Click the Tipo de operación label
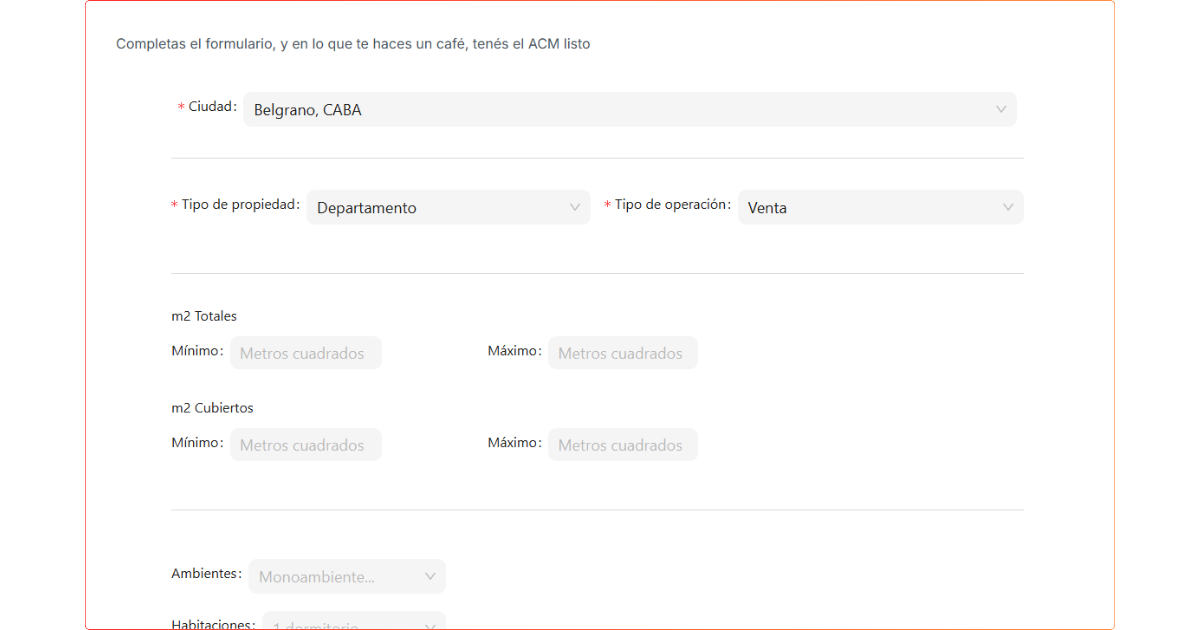Viewport: 1200px width, 630px height. [x=672, y=205]
